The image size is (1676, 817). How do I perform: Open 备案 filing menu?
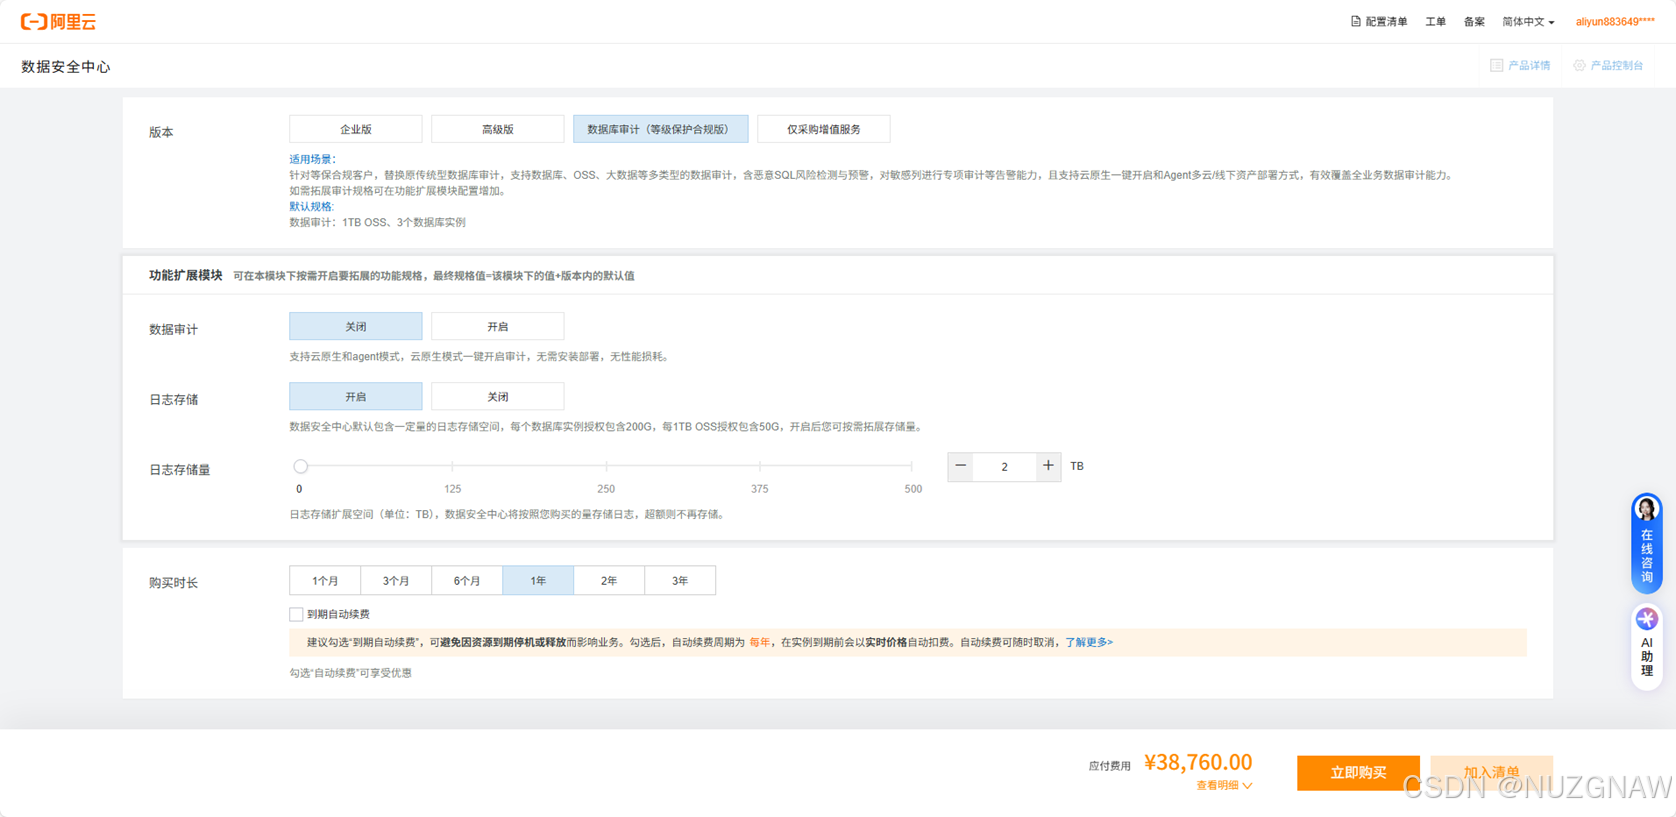coord(1474,21)
